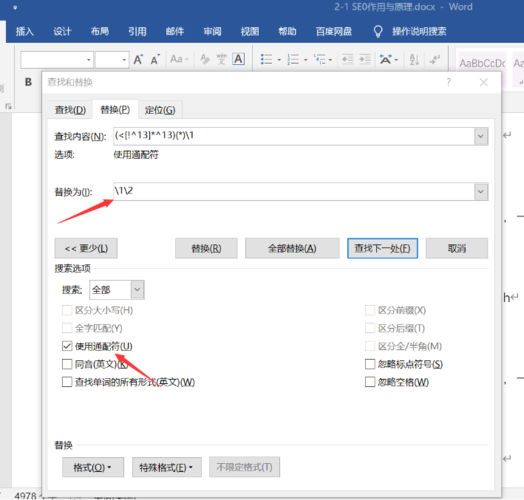This screenshot has height=500, width=524.
Task: Open the 引用 ribbon tab
Action: pyautogui.click(x=137, y=31)
